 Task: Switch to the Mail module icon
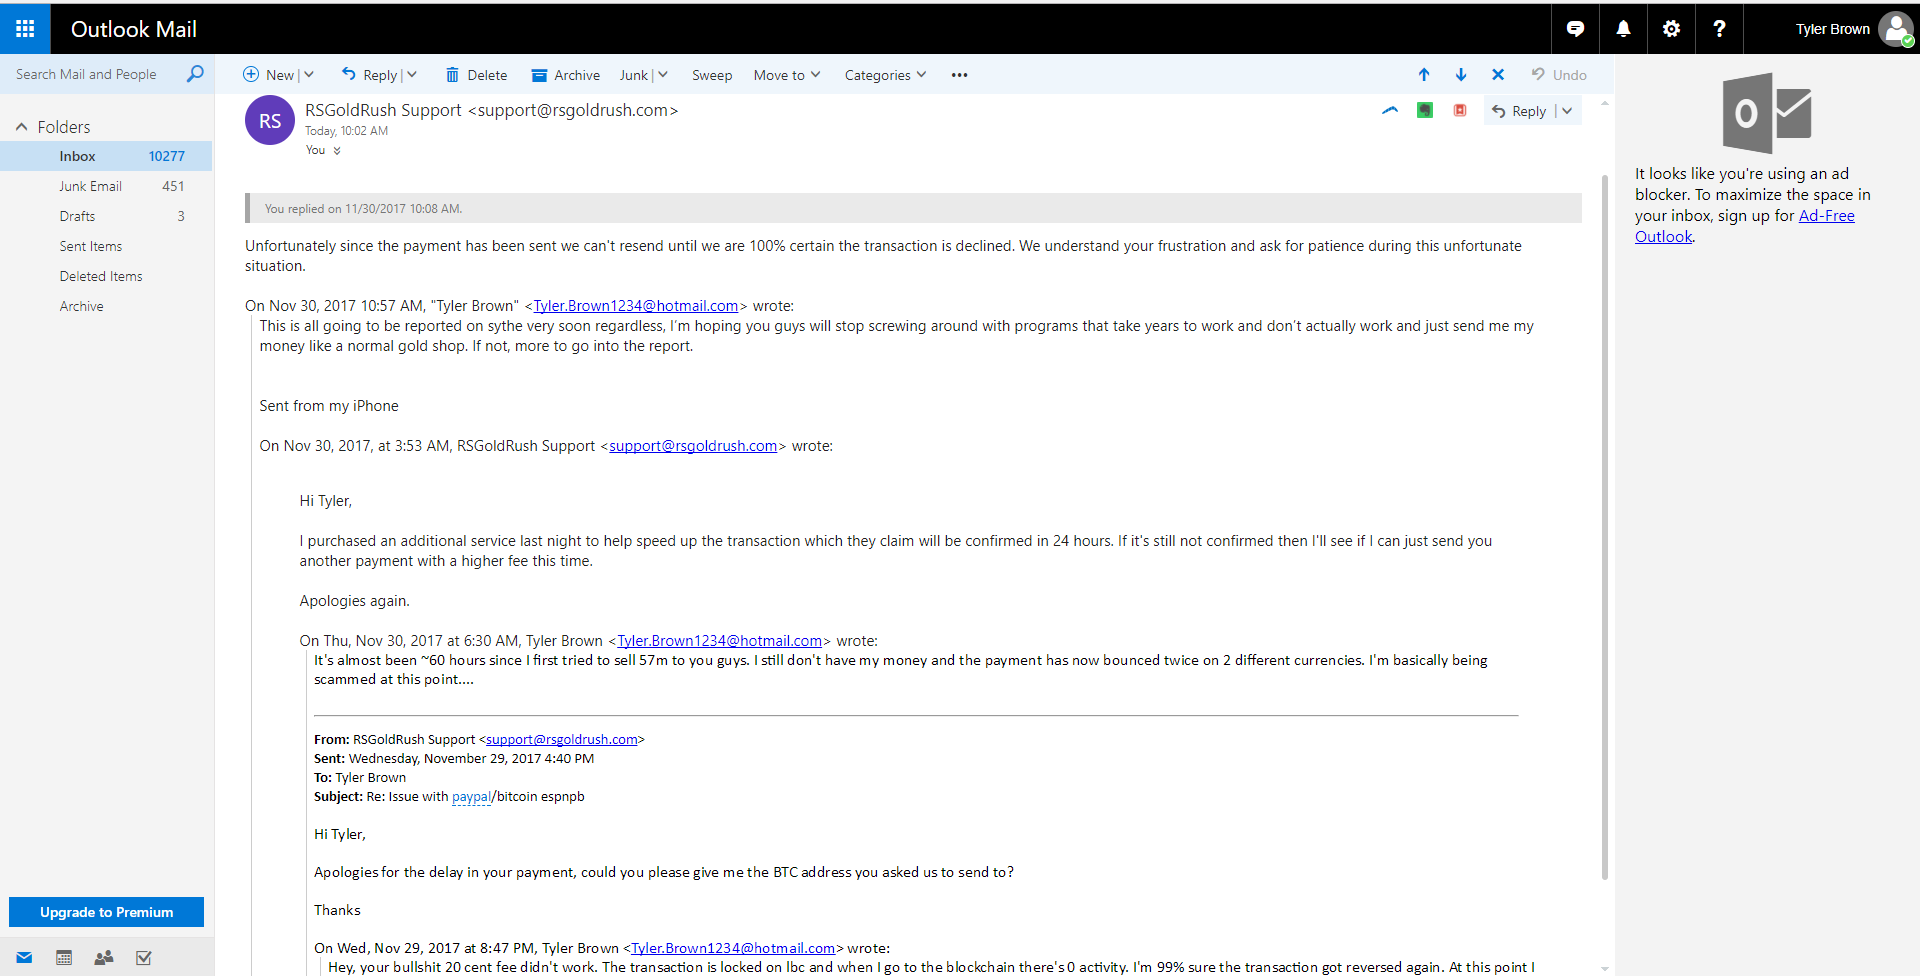[x=25, y=958]
